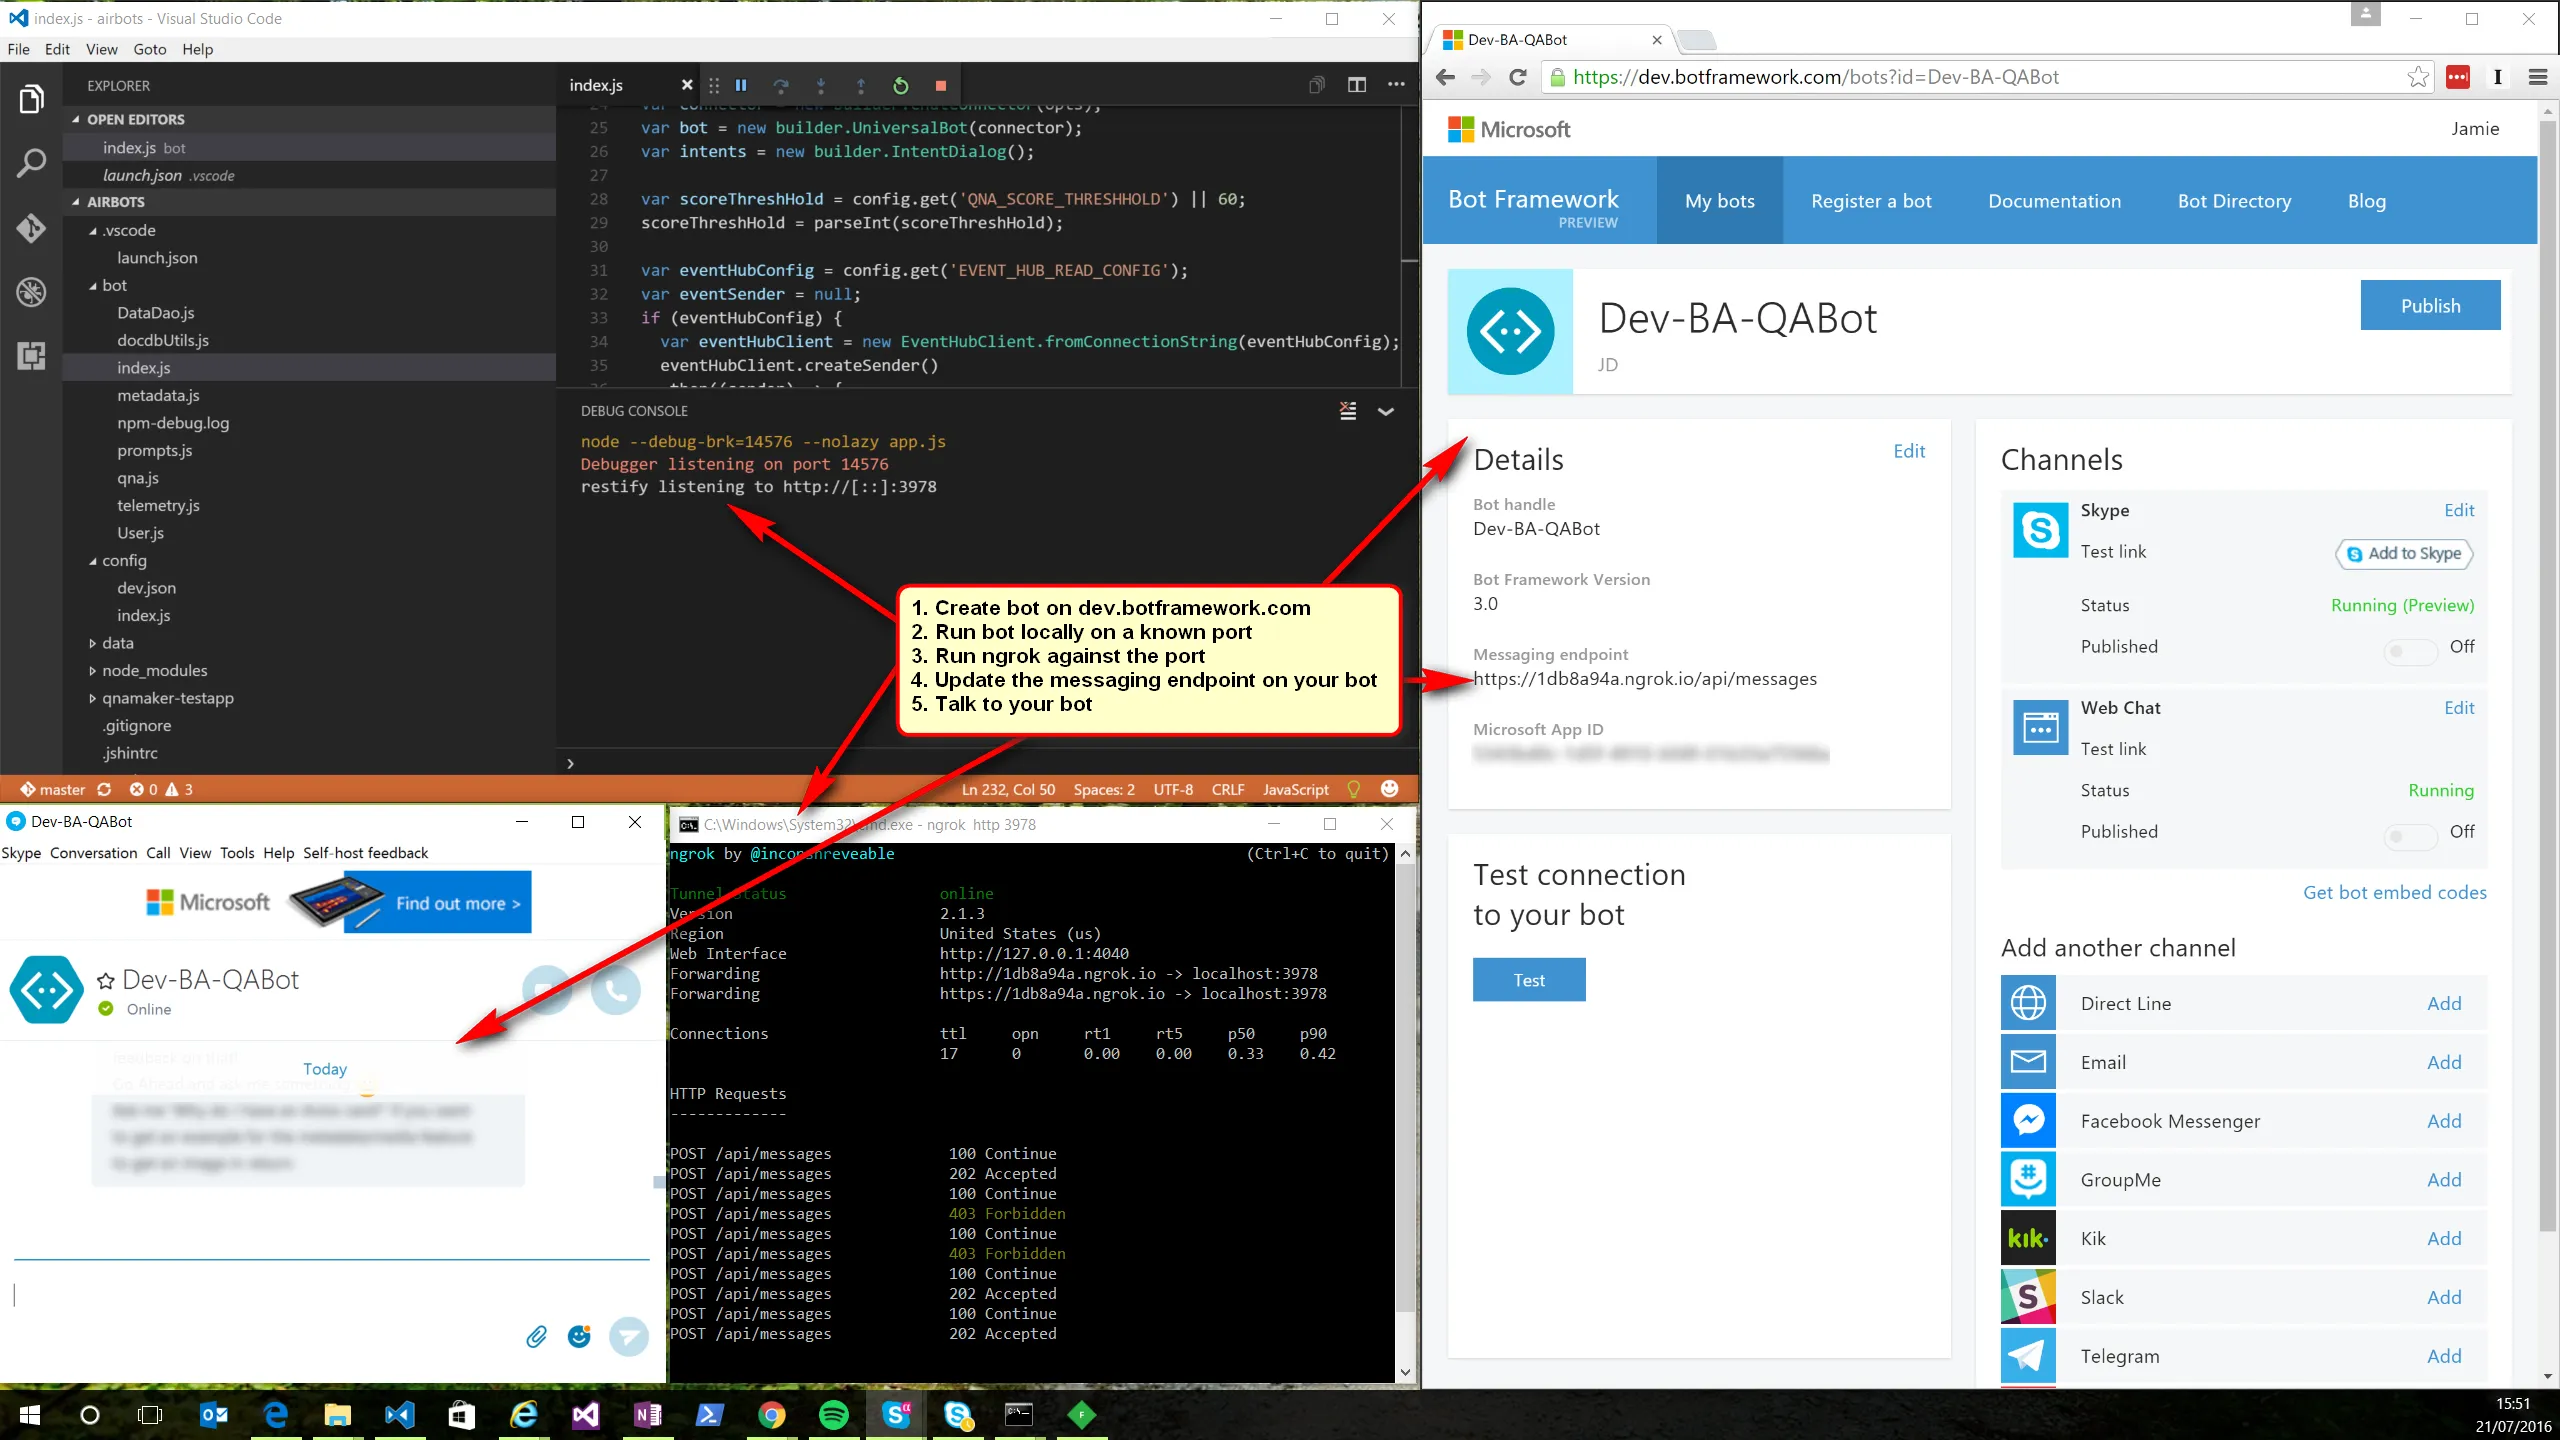This screenshot has height=1440, width=2560.
Task: Open the Search view in activity bar
Action: [31, 163]
